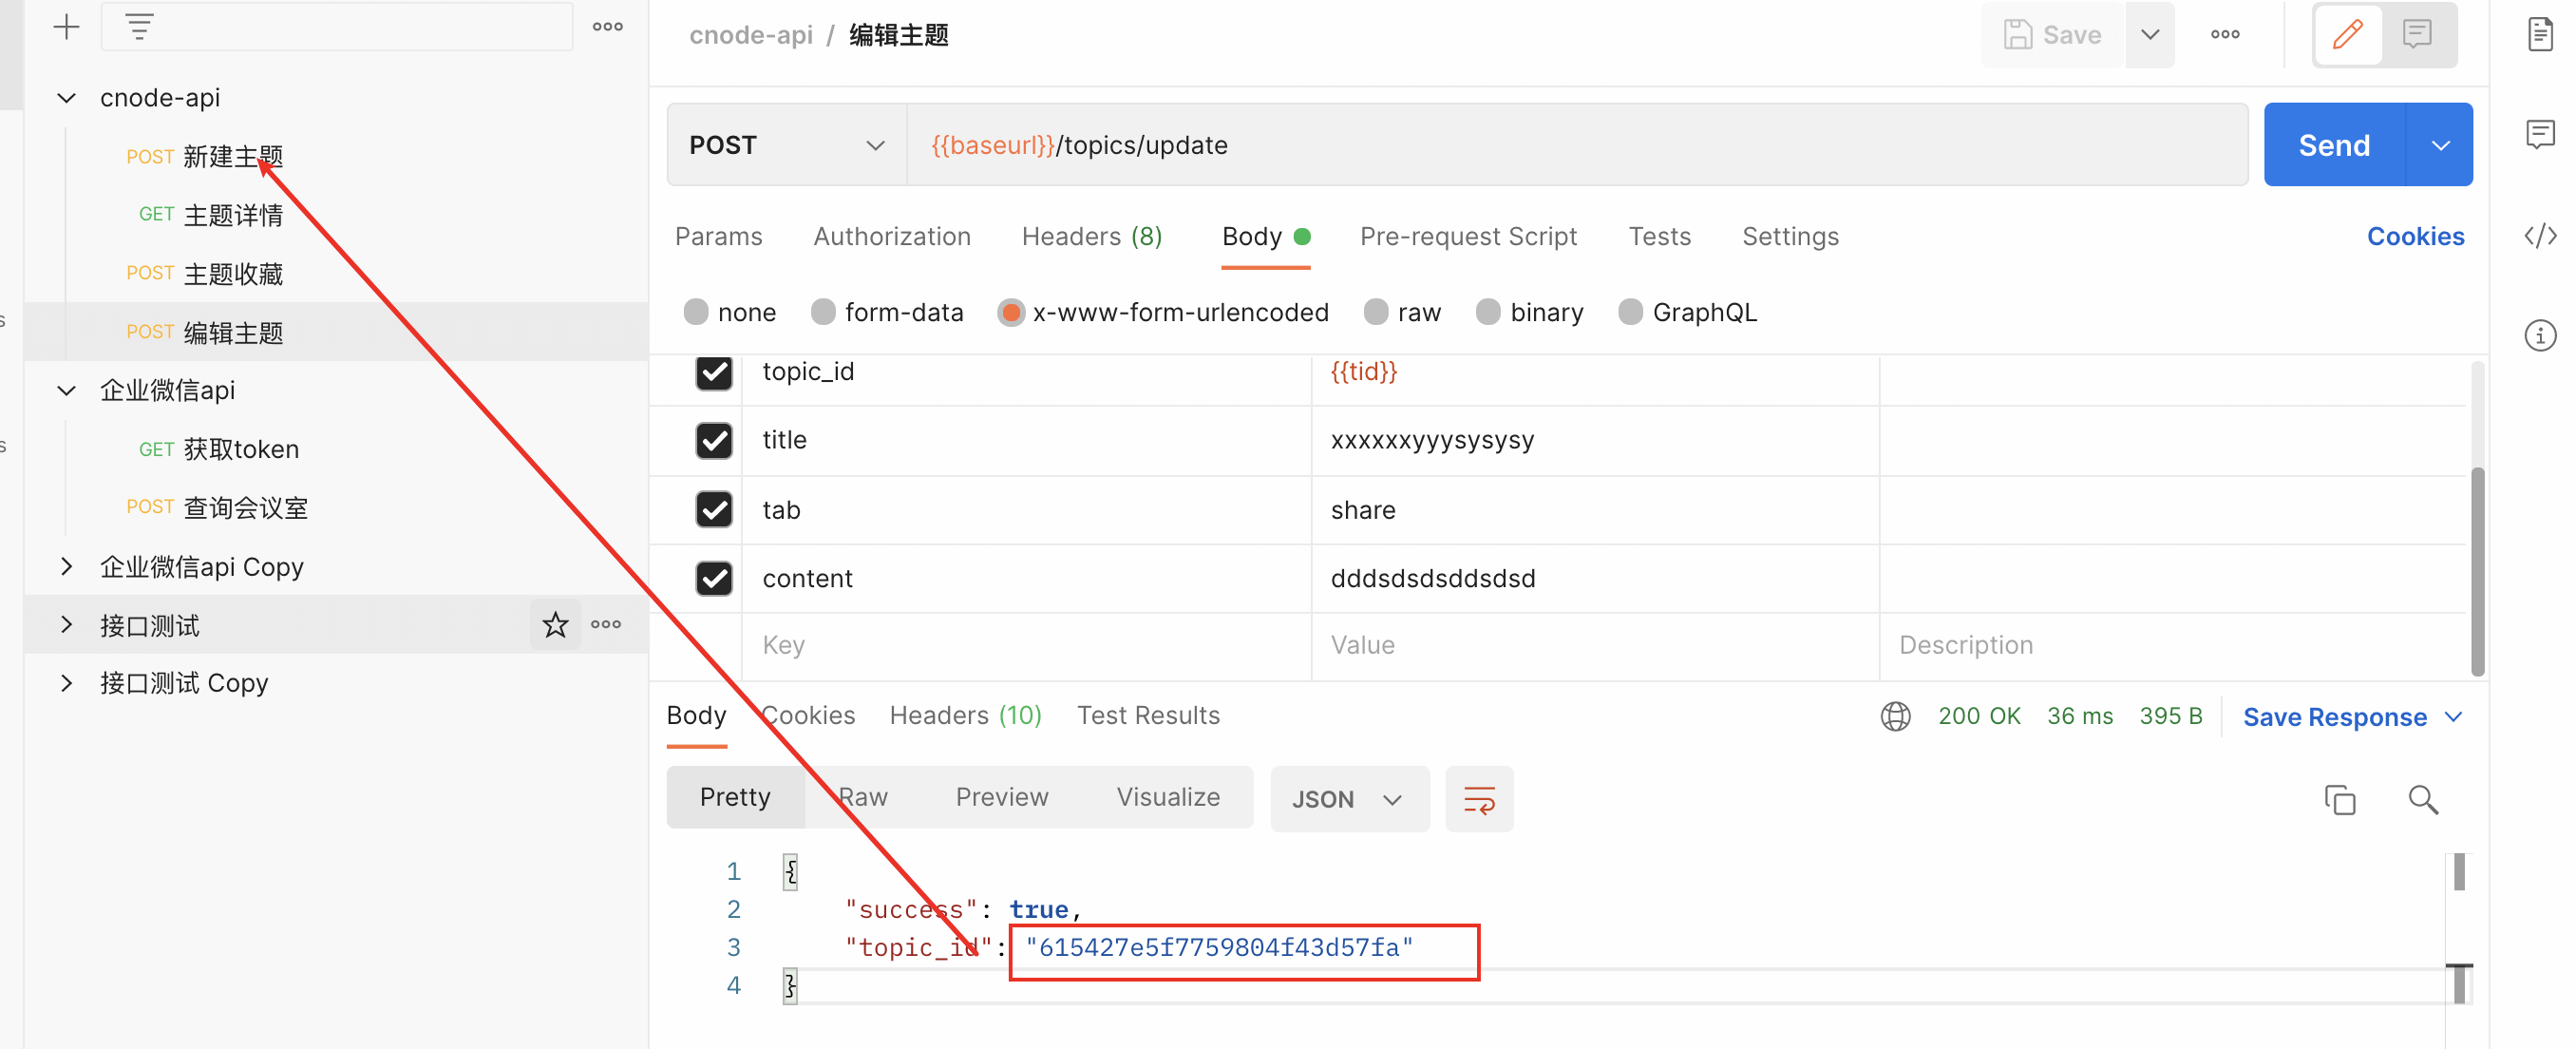Star the 接口测试 collection

[555, 625]
